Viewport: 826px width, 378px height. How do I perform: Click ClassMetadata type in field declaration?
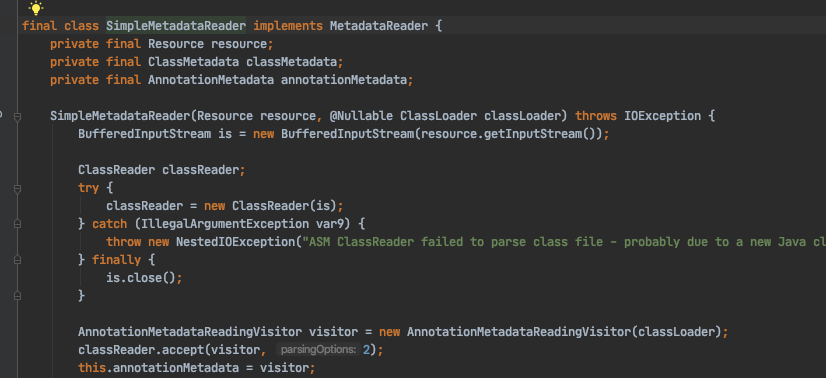(x=193, y=62)
